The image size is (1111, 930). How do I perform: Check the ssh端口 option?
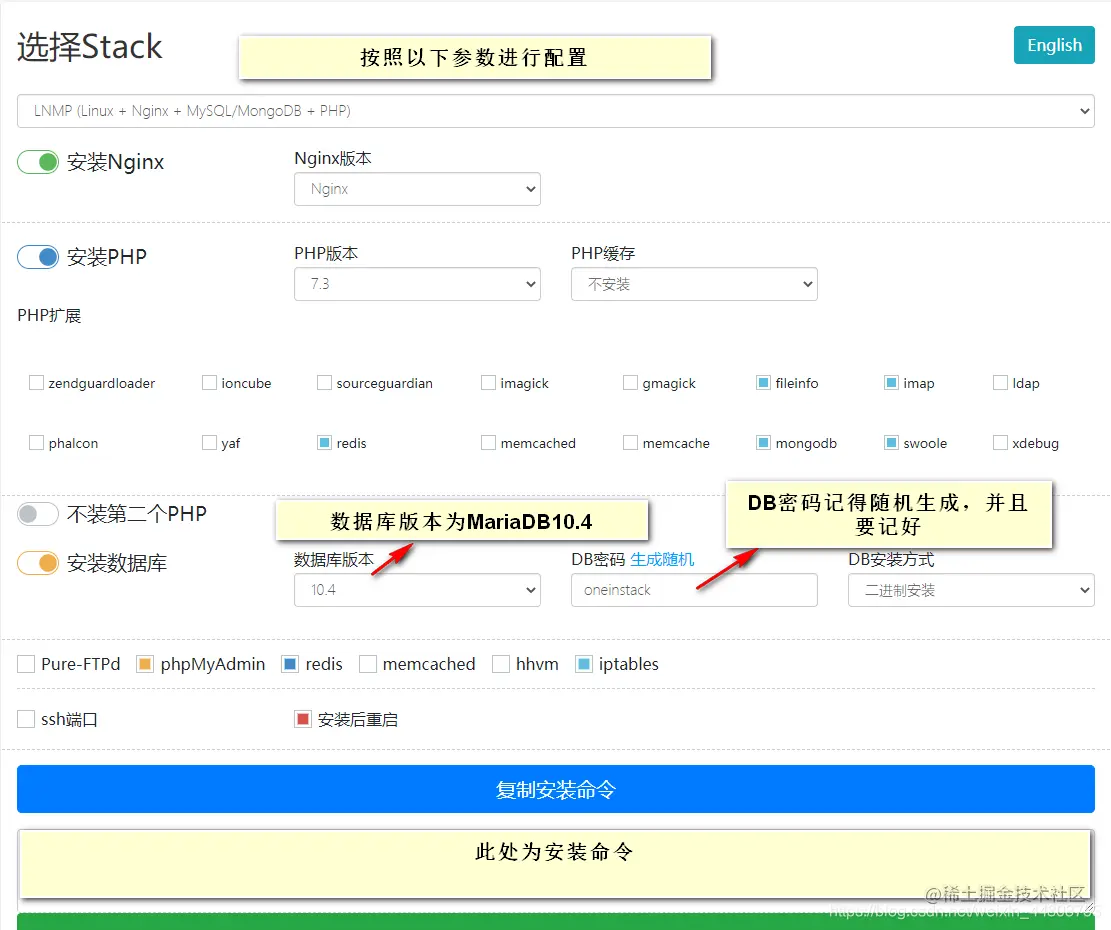pyautogui.click(x=26, y=719)
